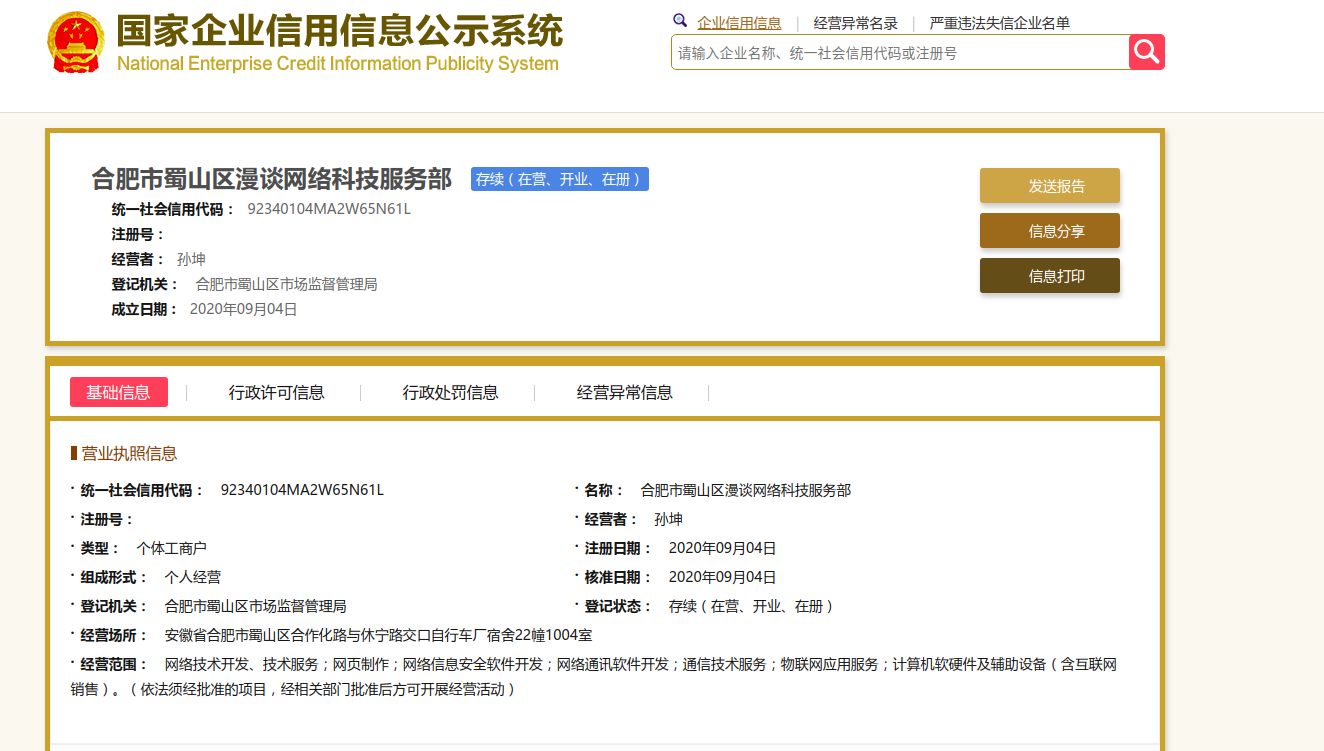Click the 发送报告 button
This screenshot has height=751, width=1324.
tap(1050, 186)
